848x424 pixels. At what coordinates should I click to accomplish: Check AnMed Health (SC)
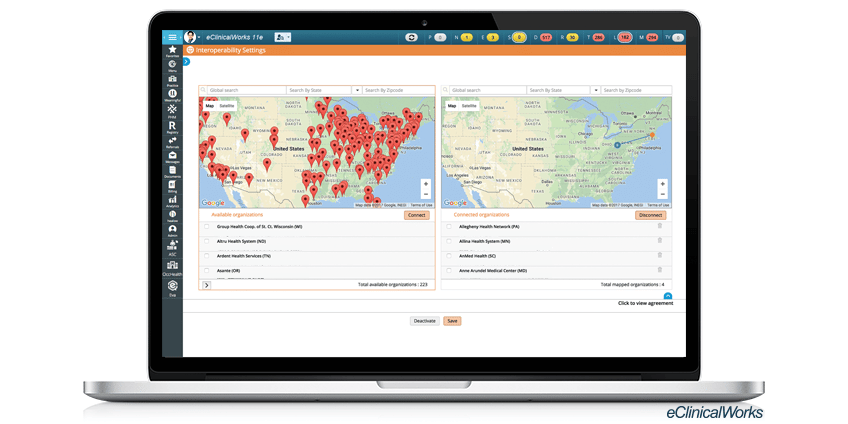[x=448, y=256]
